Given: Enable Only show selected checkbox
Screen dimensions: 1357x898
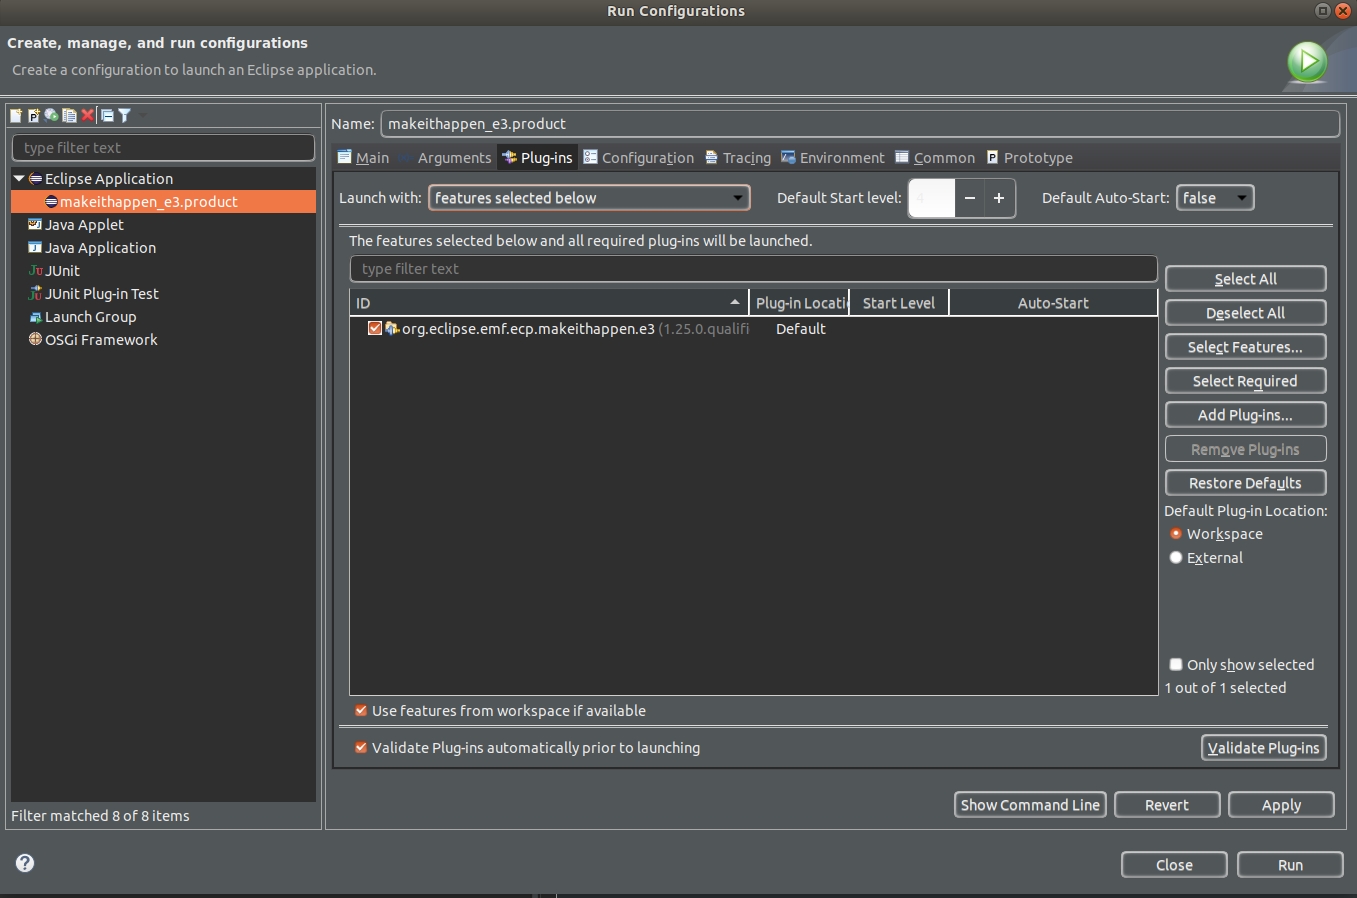Looking at the screenshot, I should [x=1176, y=664].
